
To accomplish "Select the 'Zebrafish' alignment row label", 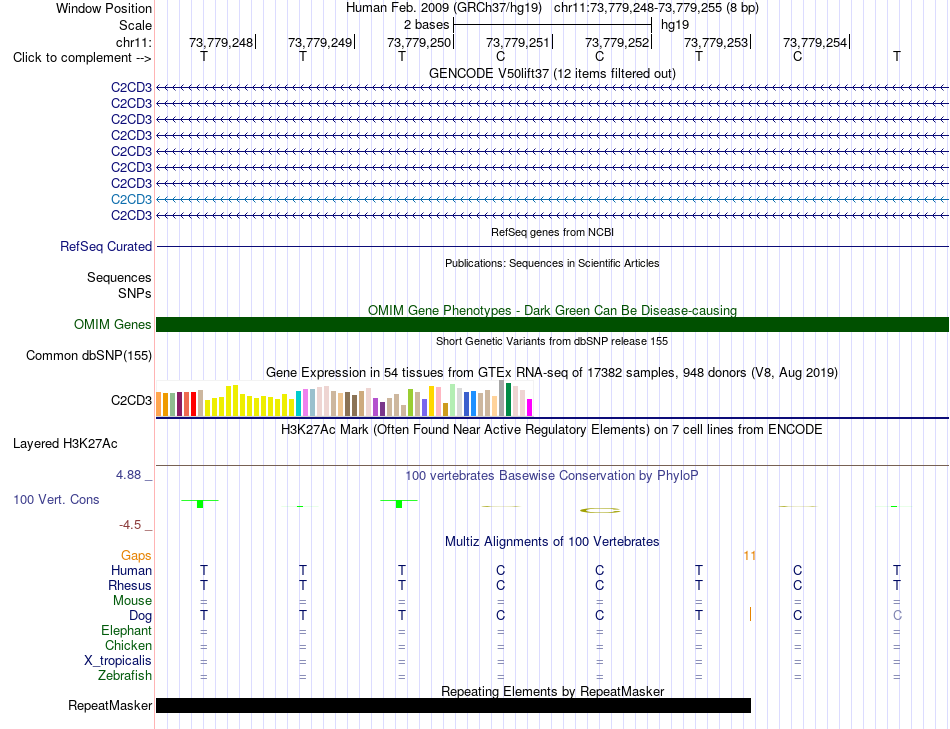I will [125, 676].
